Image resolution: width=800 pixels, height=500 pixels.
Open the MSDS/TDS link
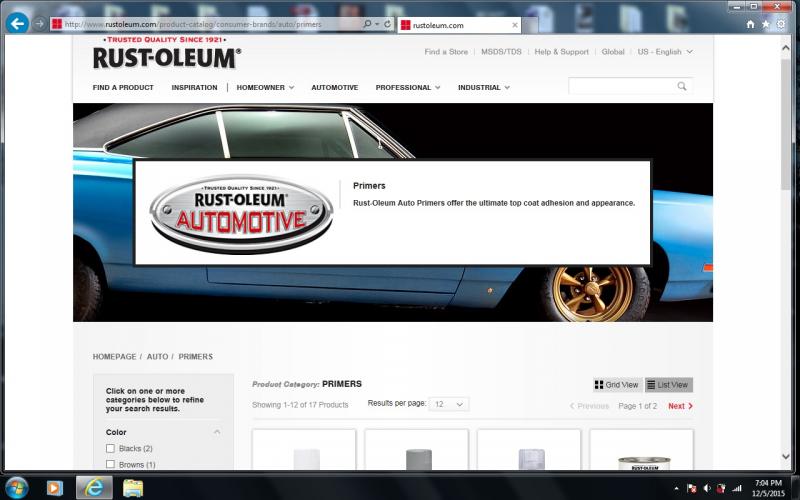pyautogui.click(x=501, y=52)
